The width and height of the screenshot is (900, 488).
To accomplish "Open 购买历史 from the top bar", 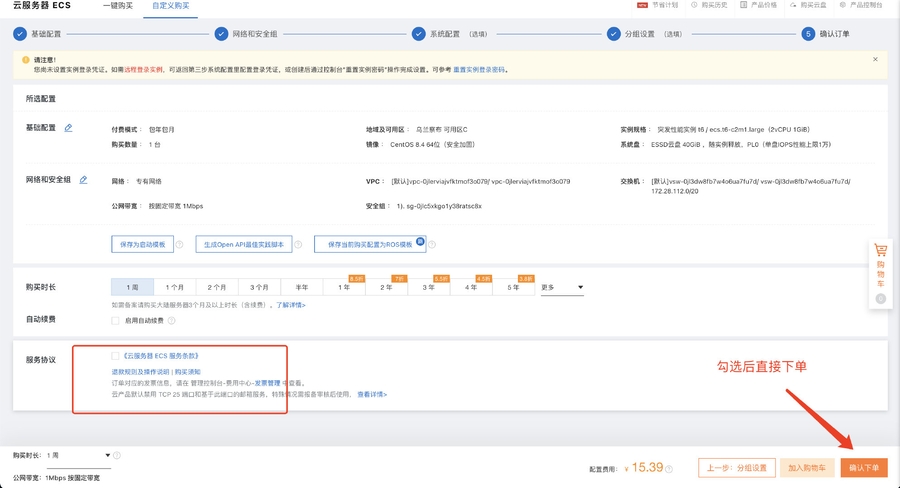I will tap(714, 5).
